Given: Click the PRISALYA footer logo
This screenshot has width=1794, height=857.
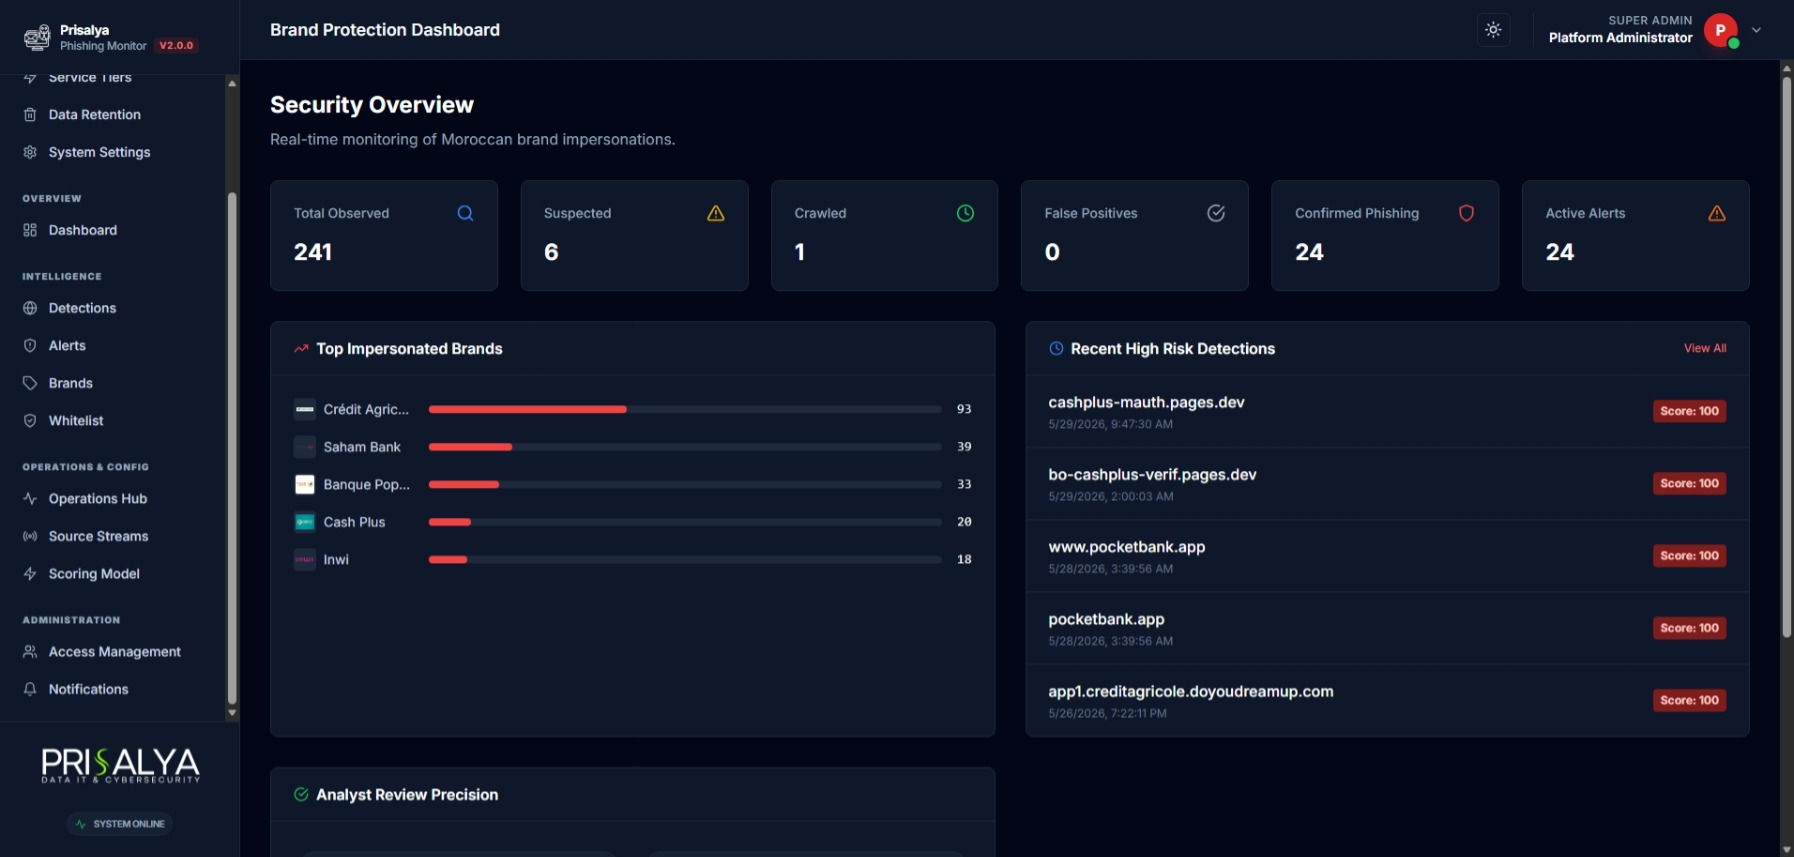Looking at the screenshot, I should click(x=120, y=766).
